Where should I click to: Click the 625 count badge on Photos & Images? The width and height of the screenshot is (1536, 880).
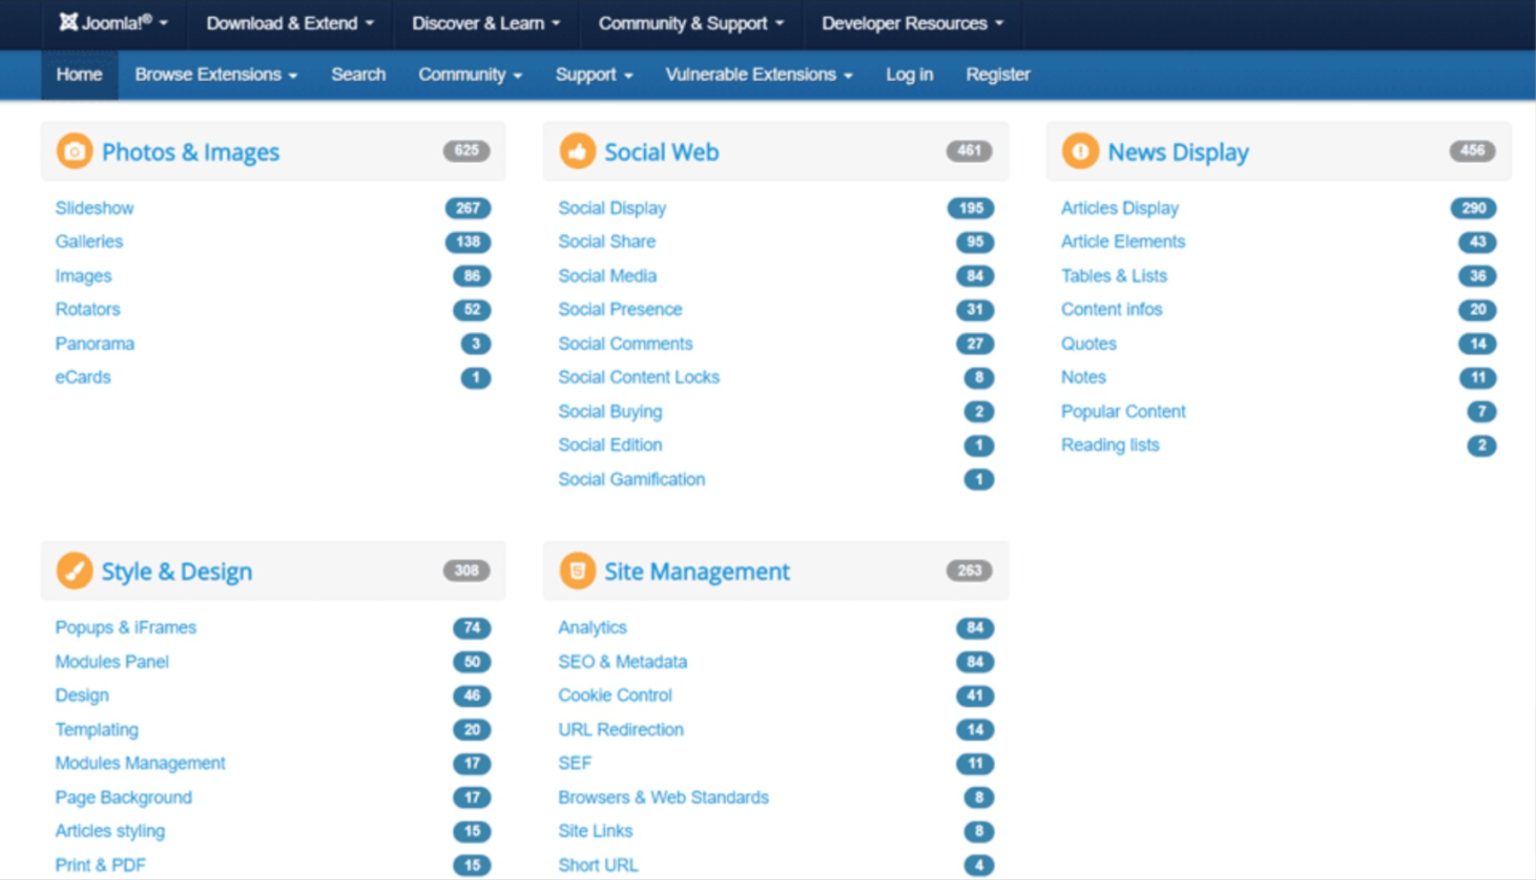(x=466, y=151)
